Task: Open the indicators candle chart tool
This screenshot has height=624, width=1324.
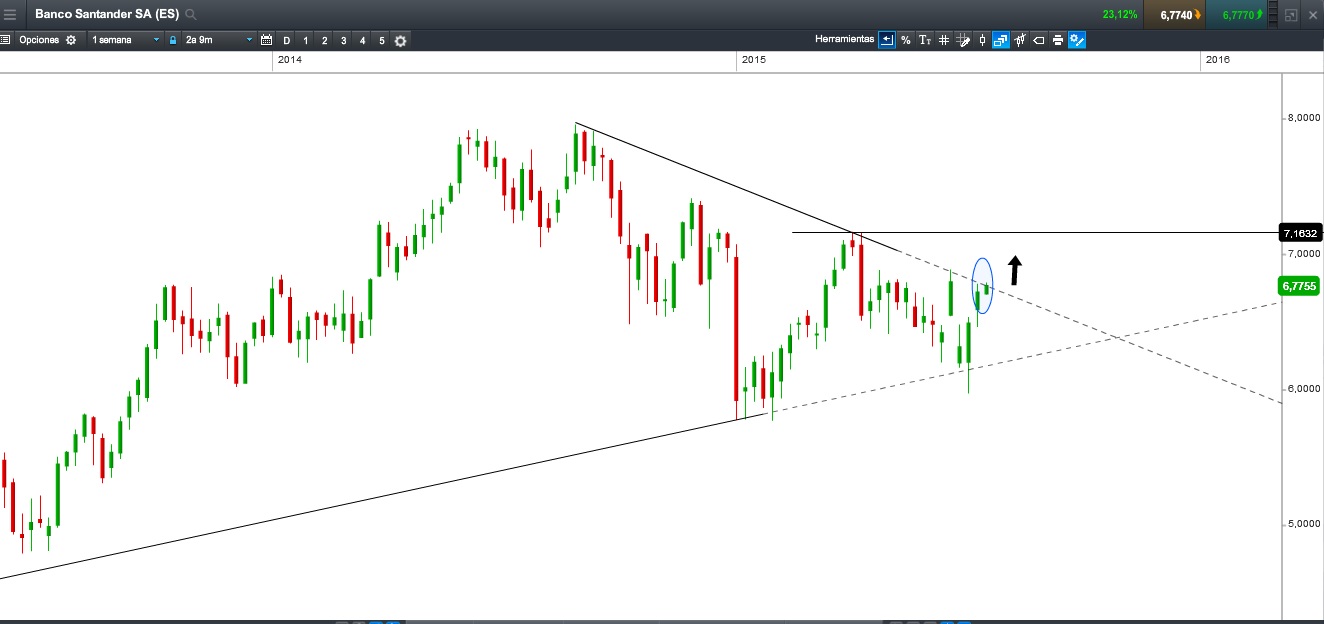Action: 1020,40
